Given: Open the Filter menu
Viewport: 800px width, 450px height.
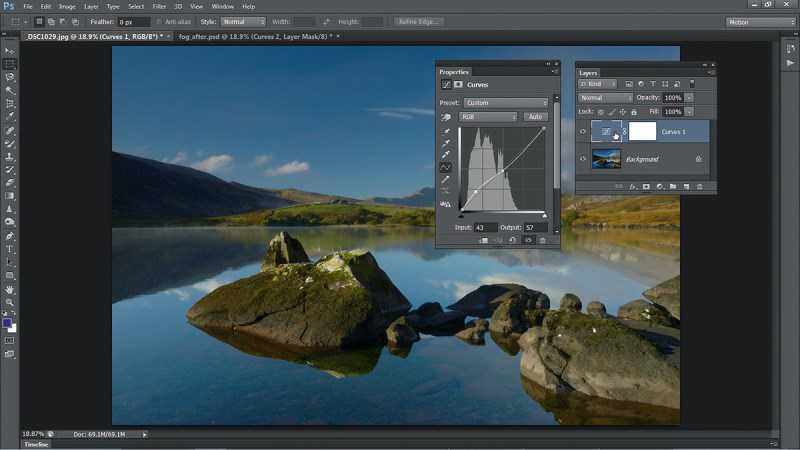Looking at the screenshot, I should click(159, 6).
